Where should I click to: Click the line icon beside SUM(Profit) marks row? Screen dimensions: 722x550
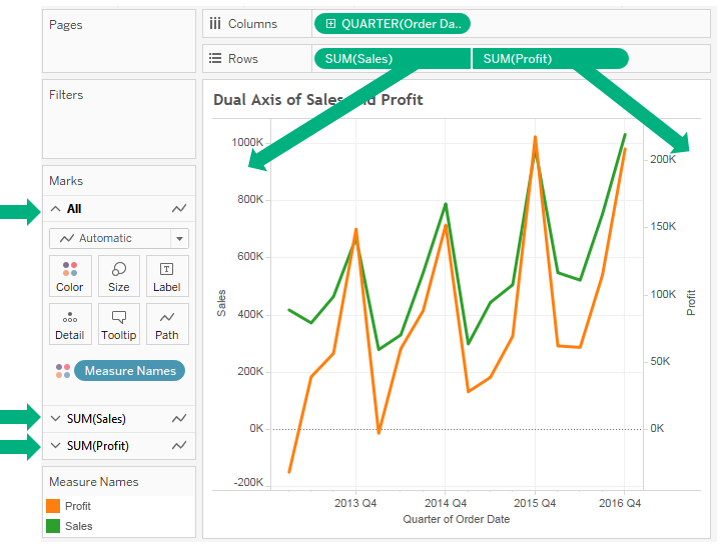tap(179, 445)
